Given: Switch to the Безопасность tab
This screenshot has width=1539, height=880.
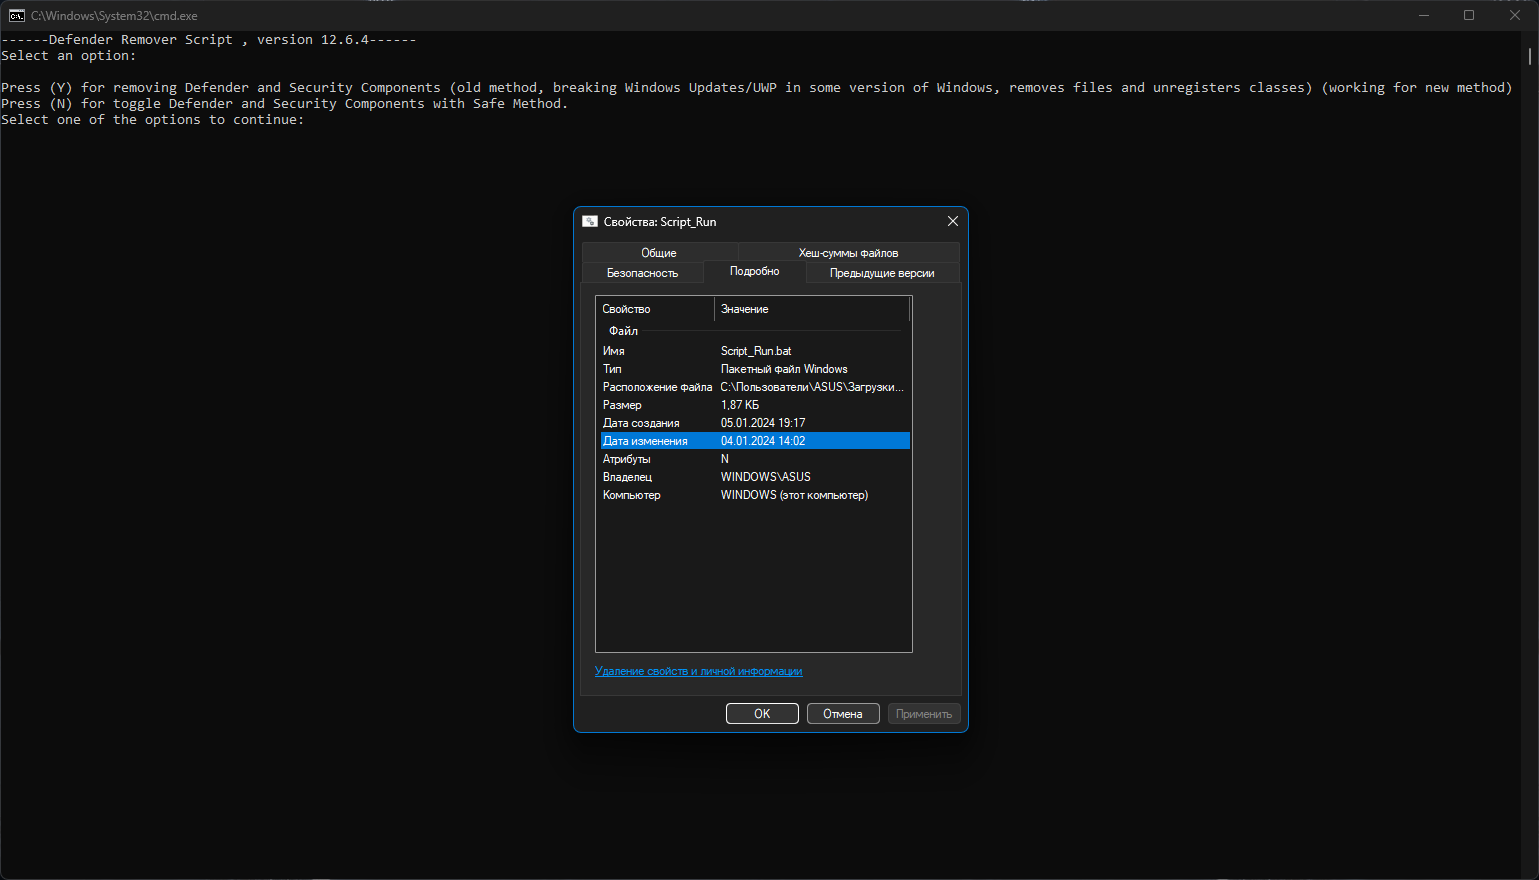Looking at the screenshot, I should click(642, 273).
